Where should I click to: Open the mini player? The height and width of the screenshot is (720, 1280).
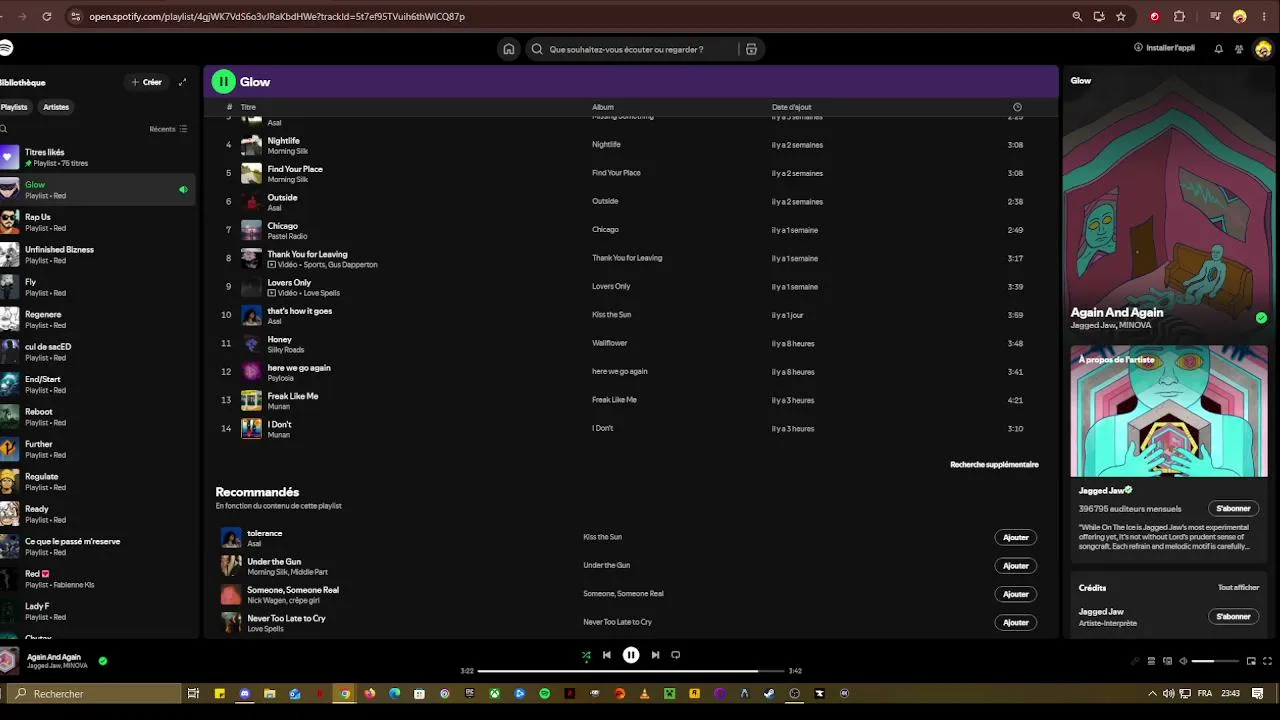point(1251,661)
